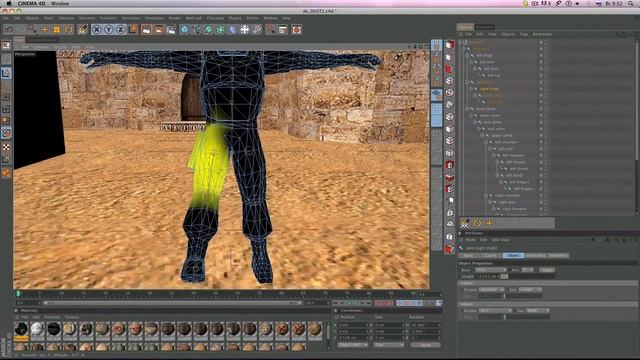
Task: Open the Object (Rel) dropdown in Coordinates
Action: (353, 345)
